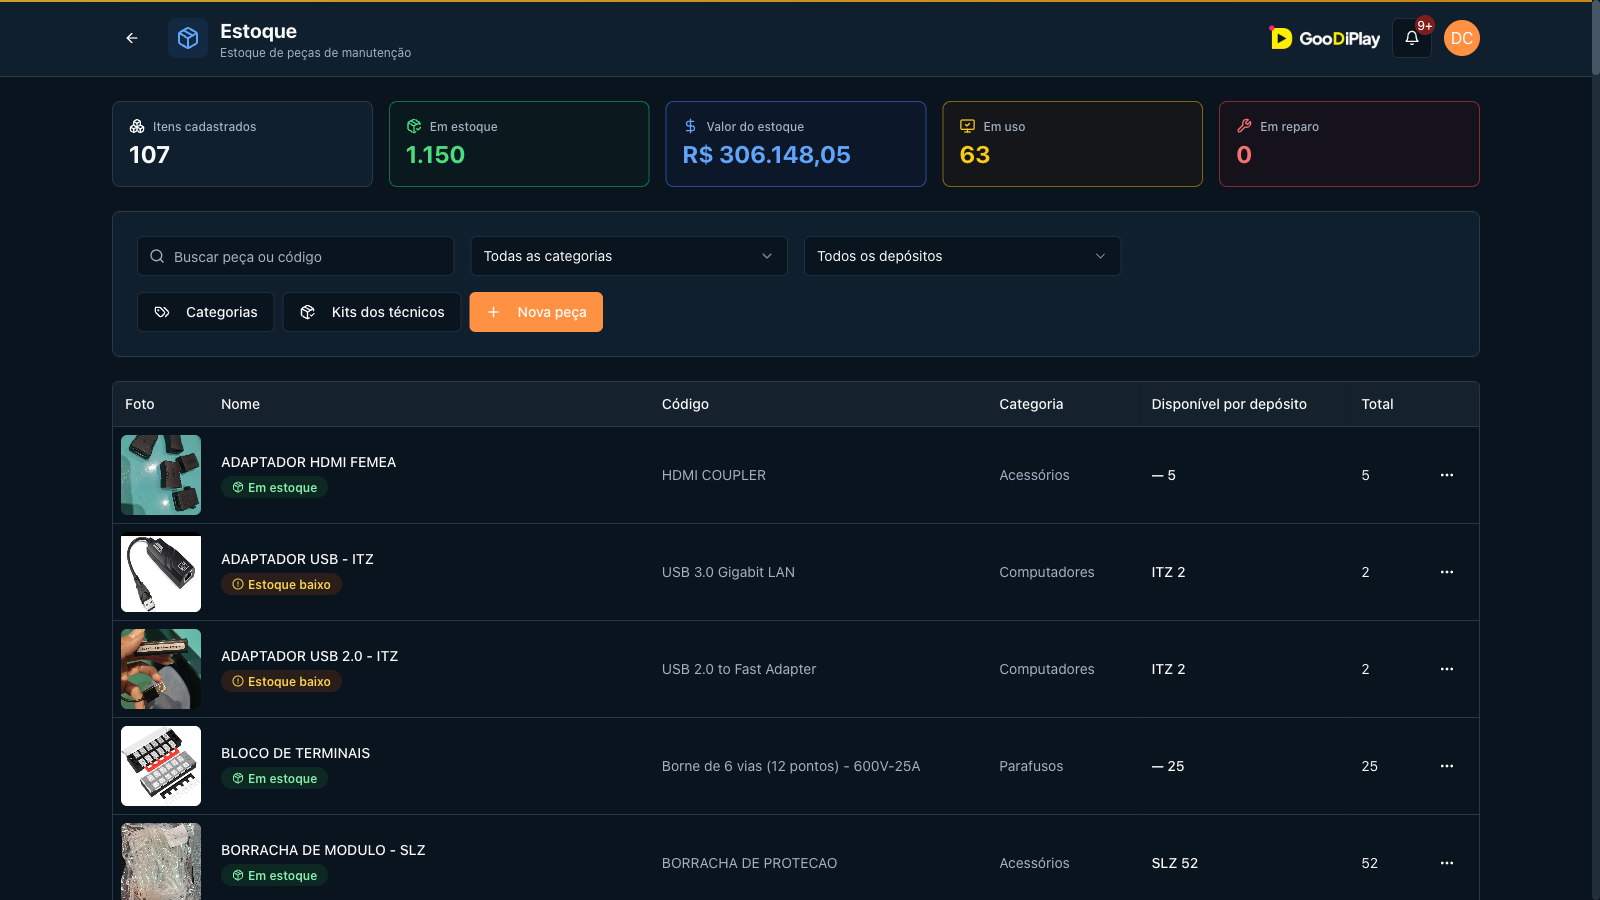The width and height of the screenshot is (1600, 900).
Task: Open the ADAPTADOR USB - ITZ photo
Action: tap(161, 572)
